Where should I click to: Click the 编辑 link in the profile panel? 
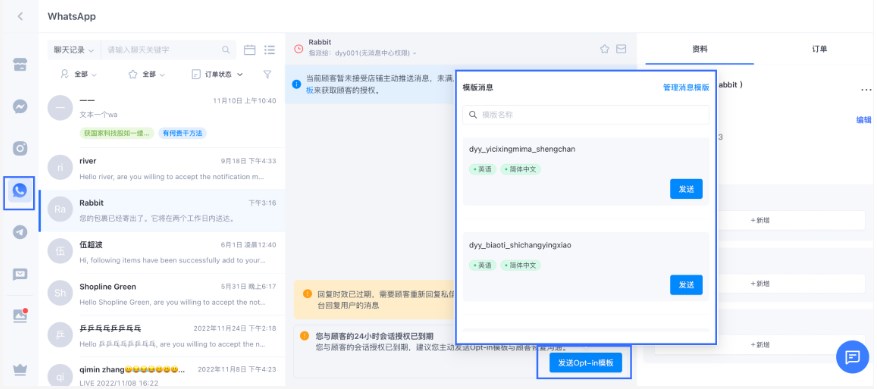[864, 120]
